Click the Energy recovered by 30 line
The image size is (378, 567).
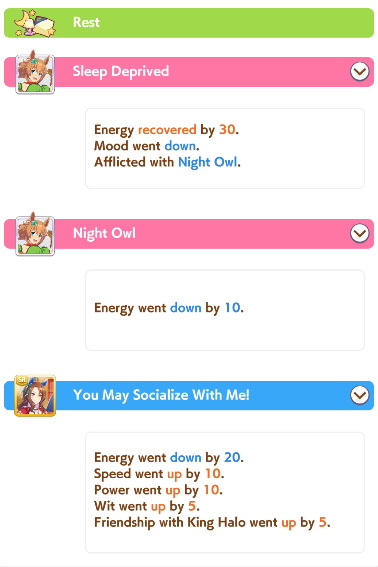(x=166, y=129)
